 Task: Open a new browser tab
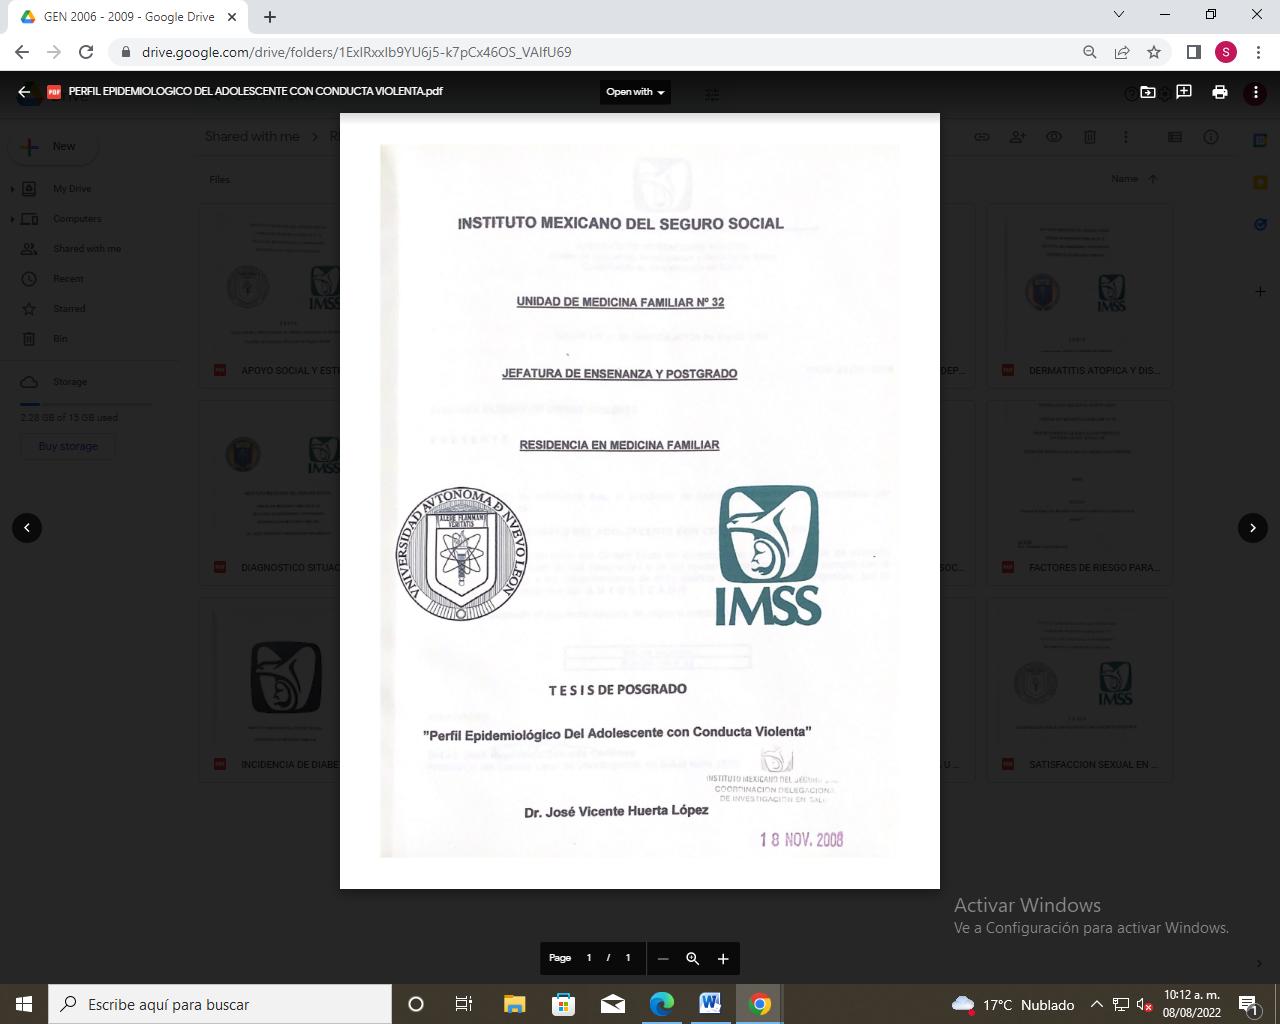coord(269,17)
